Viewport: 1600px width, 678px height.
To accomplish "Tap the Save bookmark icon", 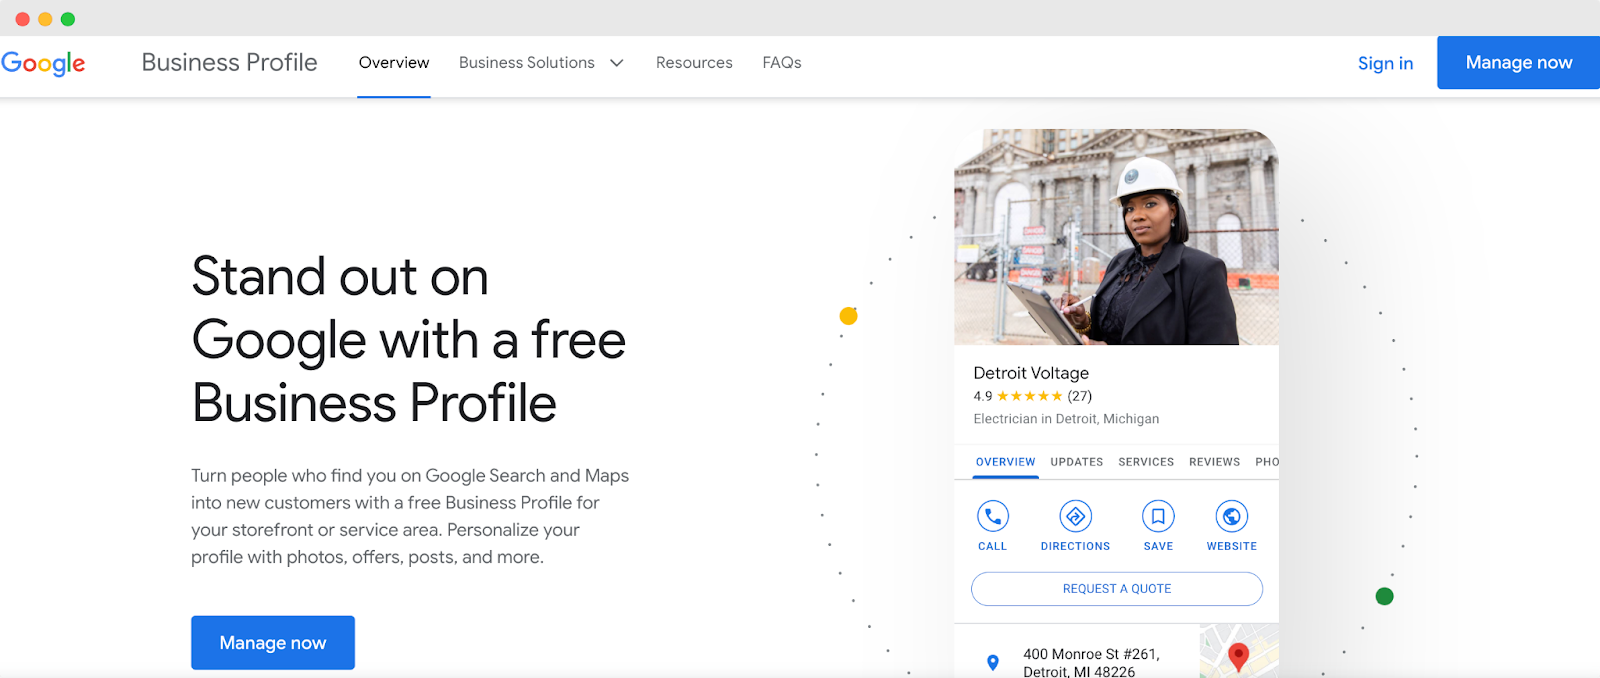I will (x=1158, y=516).
